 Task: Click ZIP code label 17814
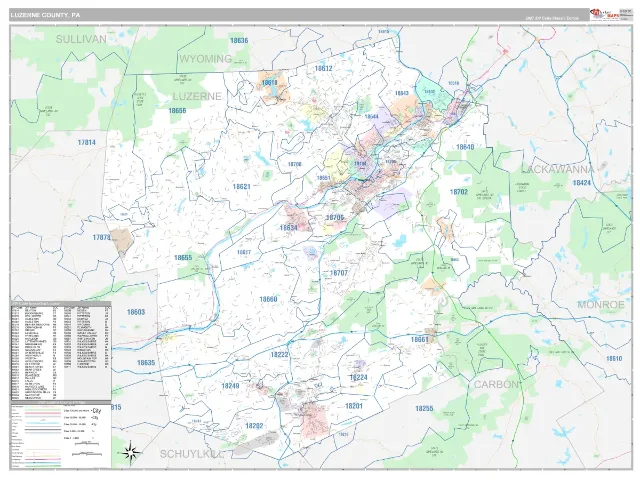pyautogui.click(x=87, y=142)
